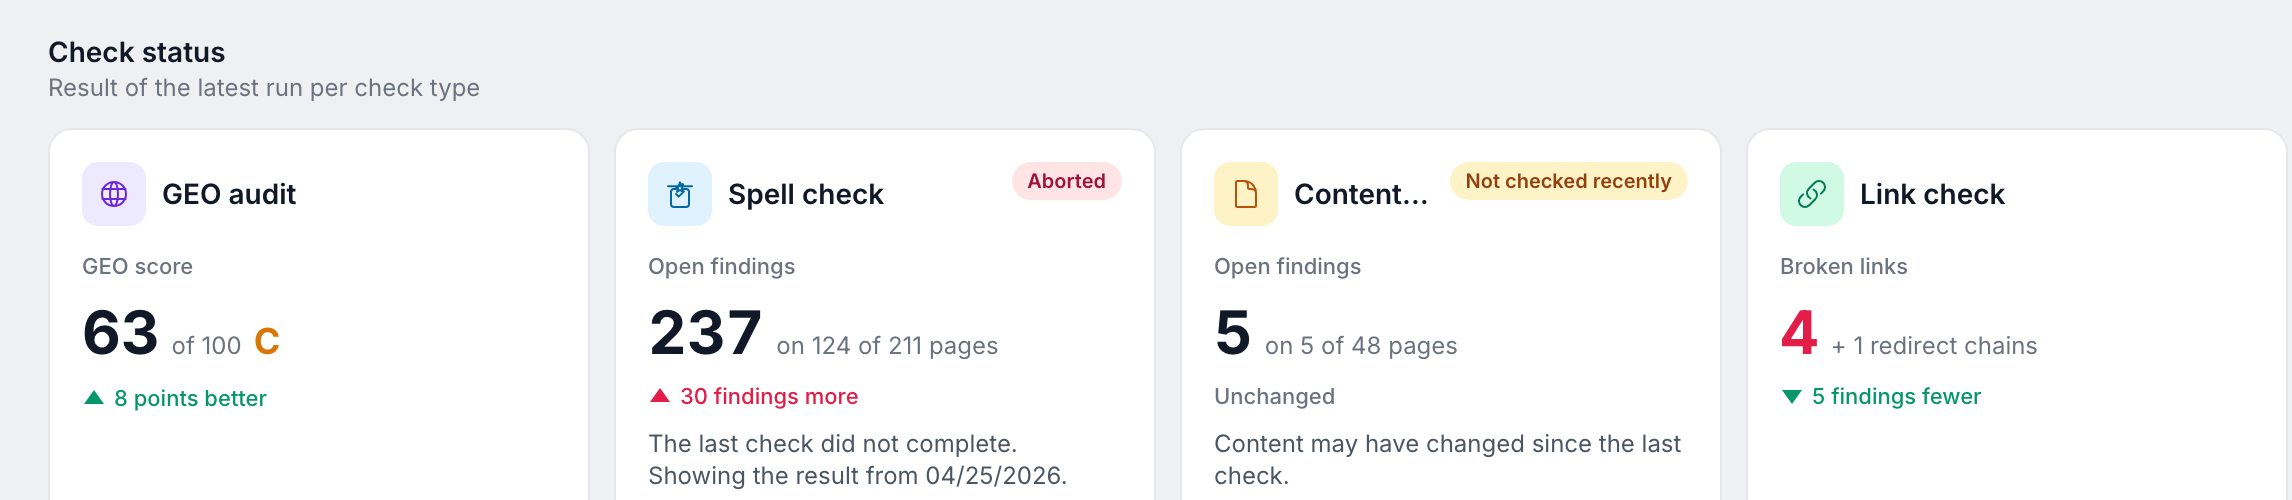Click the Content check document icon

coord(1246,194)
